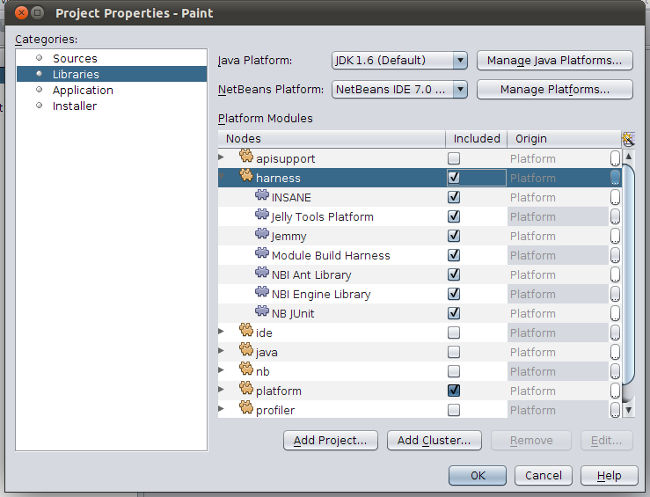Uncheck the Jelly Tools Platform checkbox
Screen dimensions: 650x497
pos(454,217)
